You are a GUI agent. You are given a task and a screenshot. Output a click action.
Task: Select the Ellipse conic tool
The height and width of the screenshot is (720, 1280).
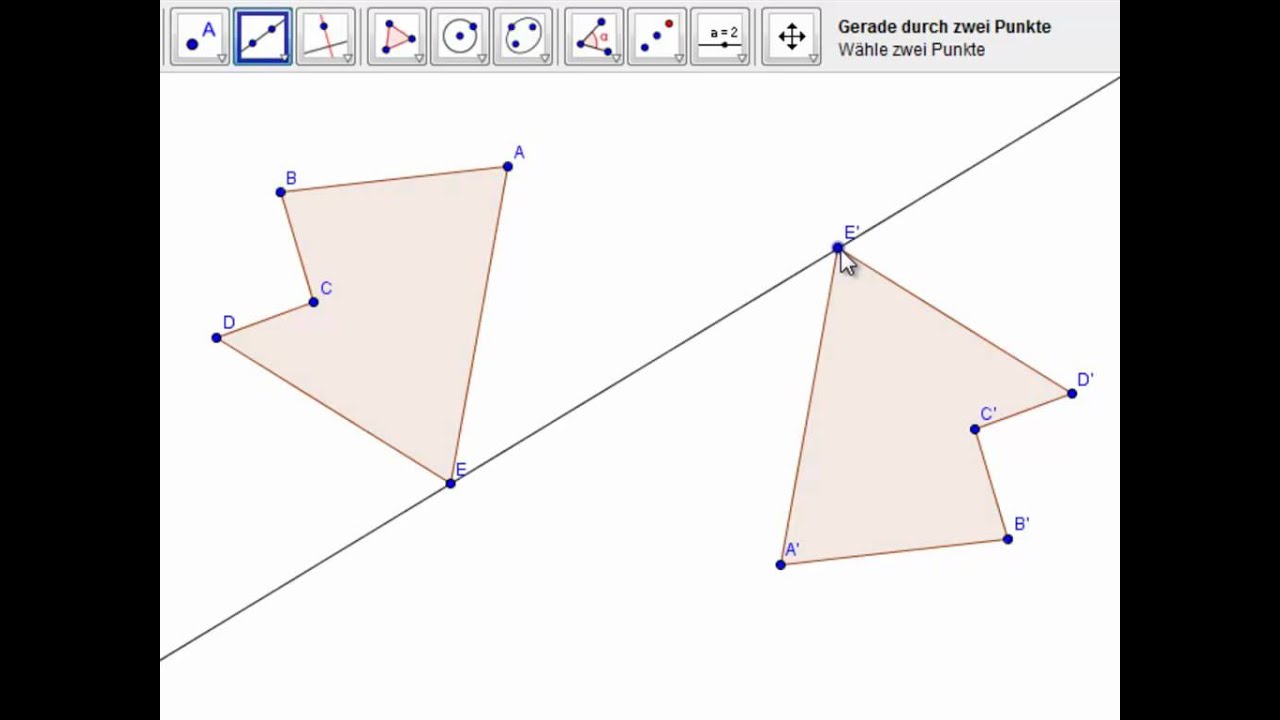click(x=523, y=37)
